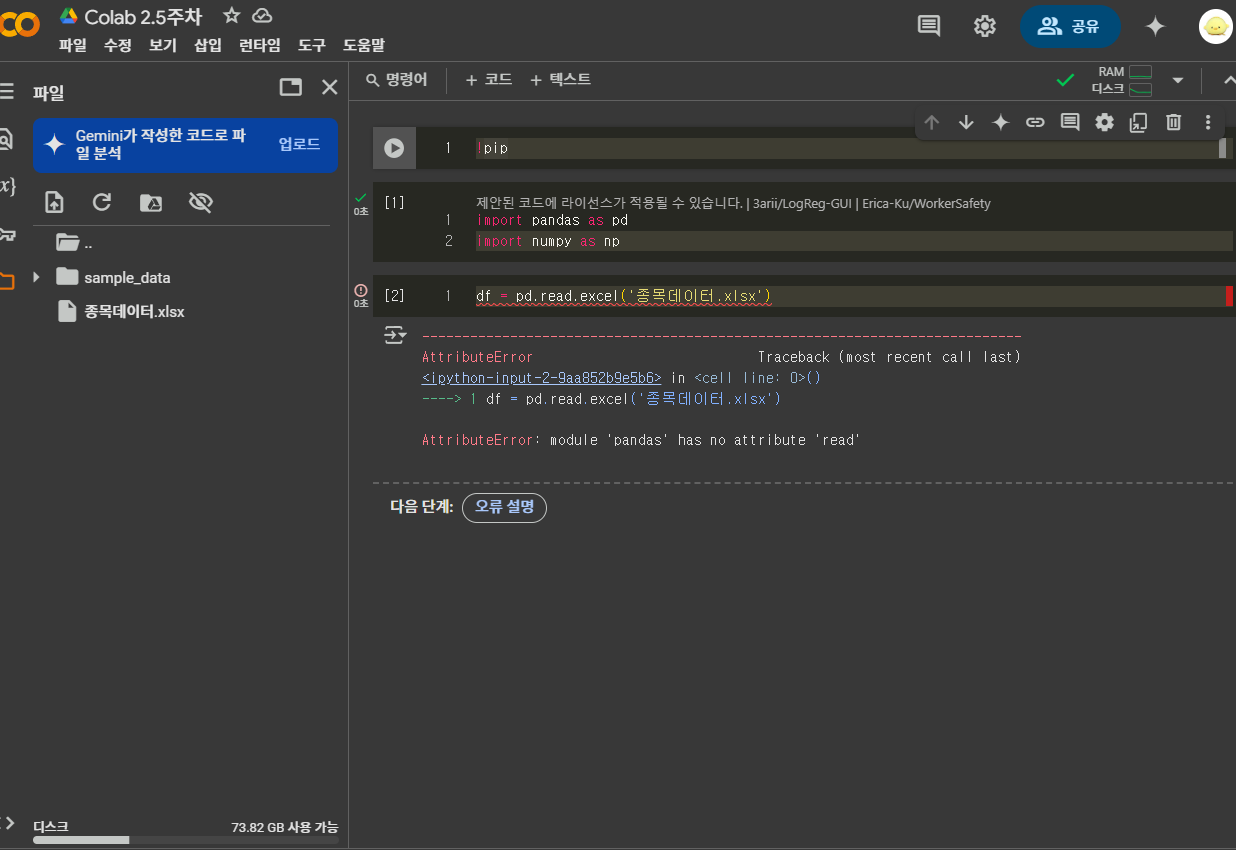Open the 도움말 menu
1236x850 pixels.
(364, 45)
